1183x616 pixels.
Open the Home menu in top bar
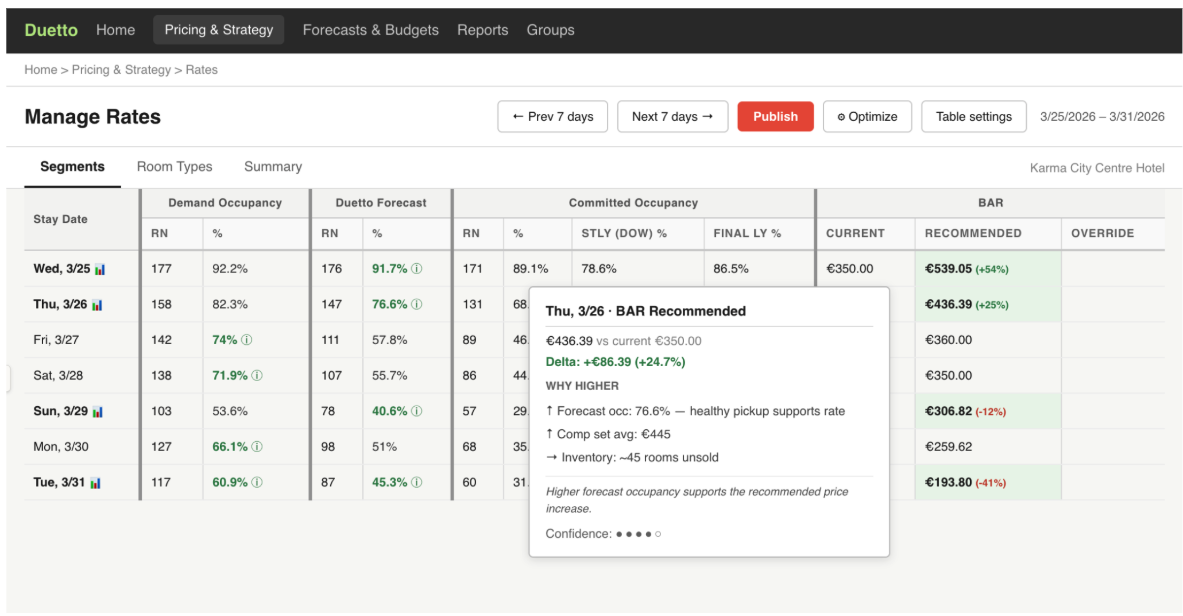coord(115,30)
